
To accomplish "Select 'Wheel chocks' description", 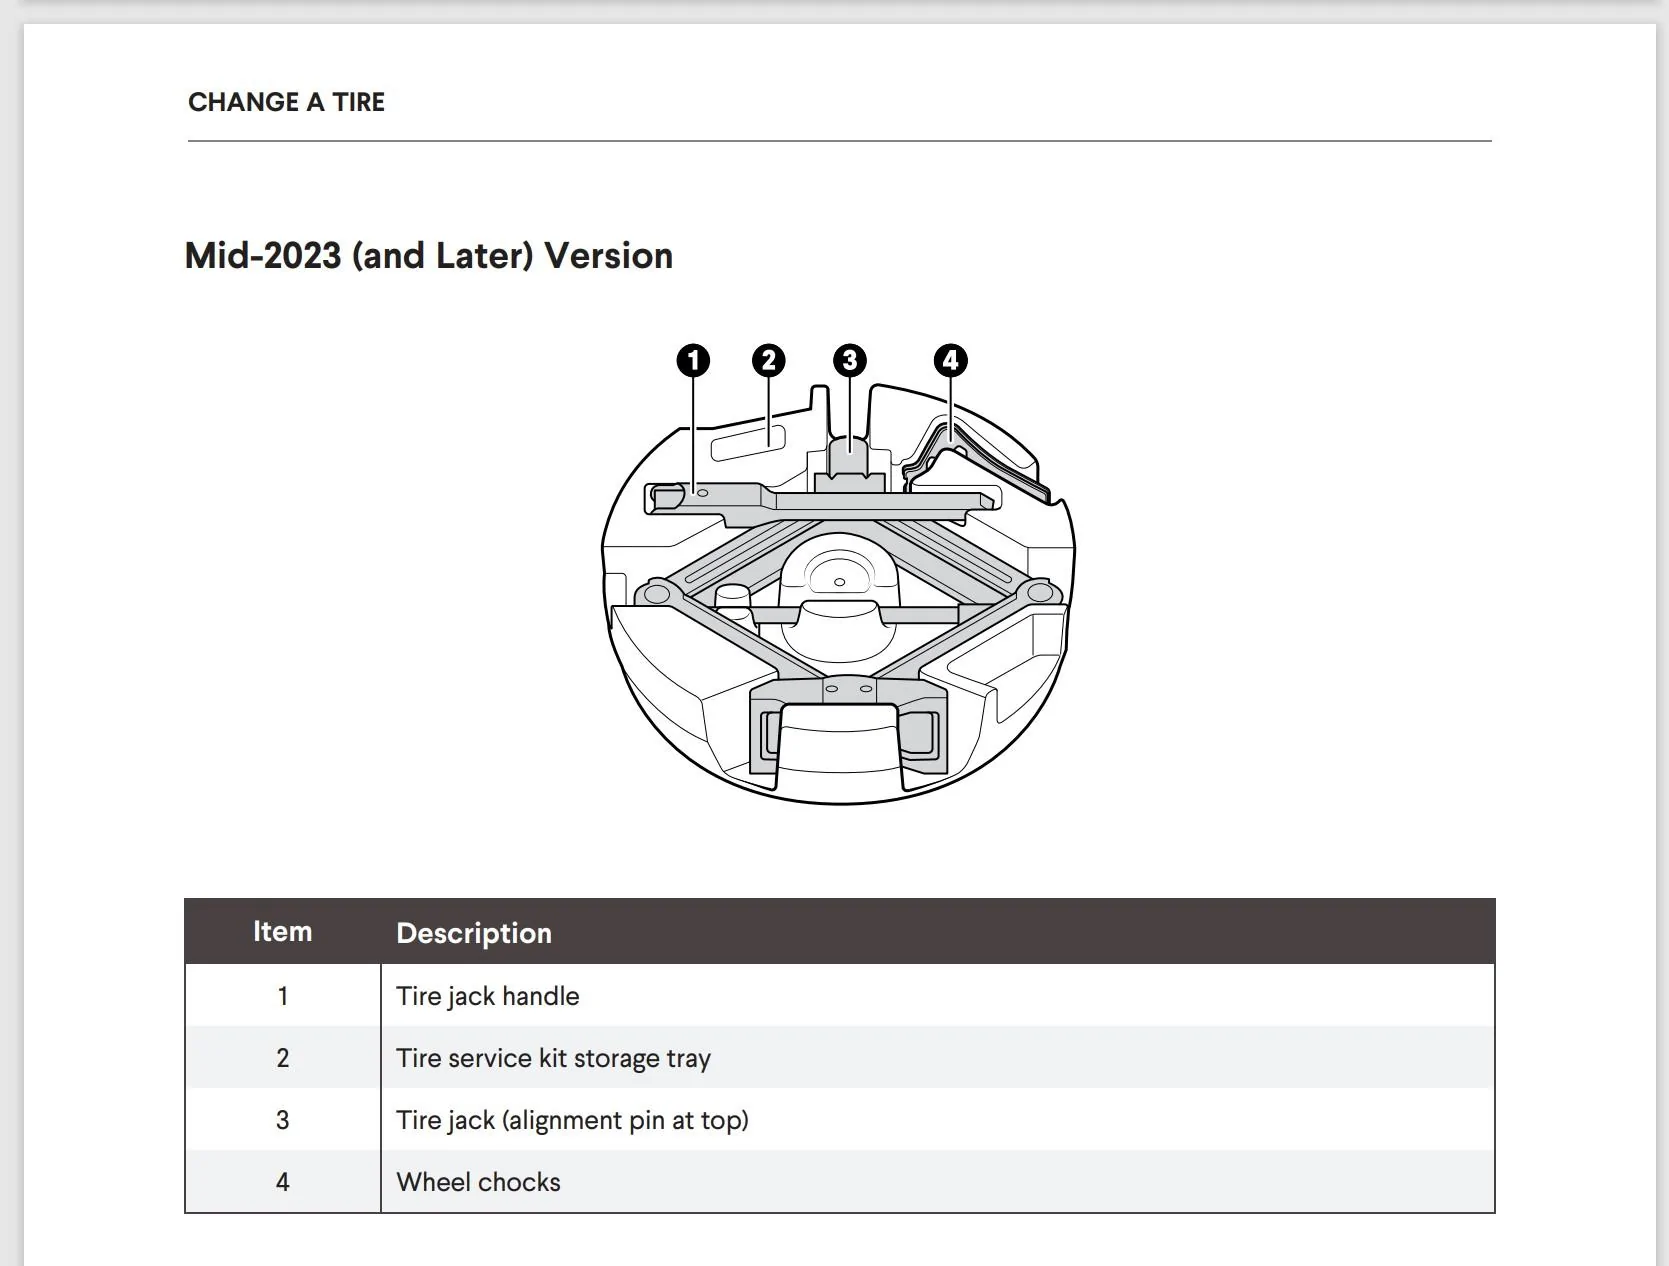I will click(x=479, y=1182).
